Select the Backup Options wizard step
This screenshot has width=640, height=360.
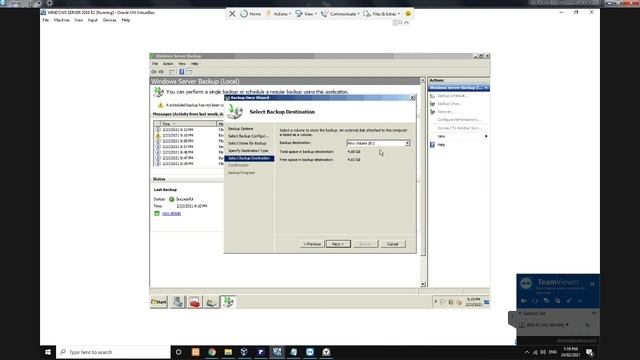241,129
